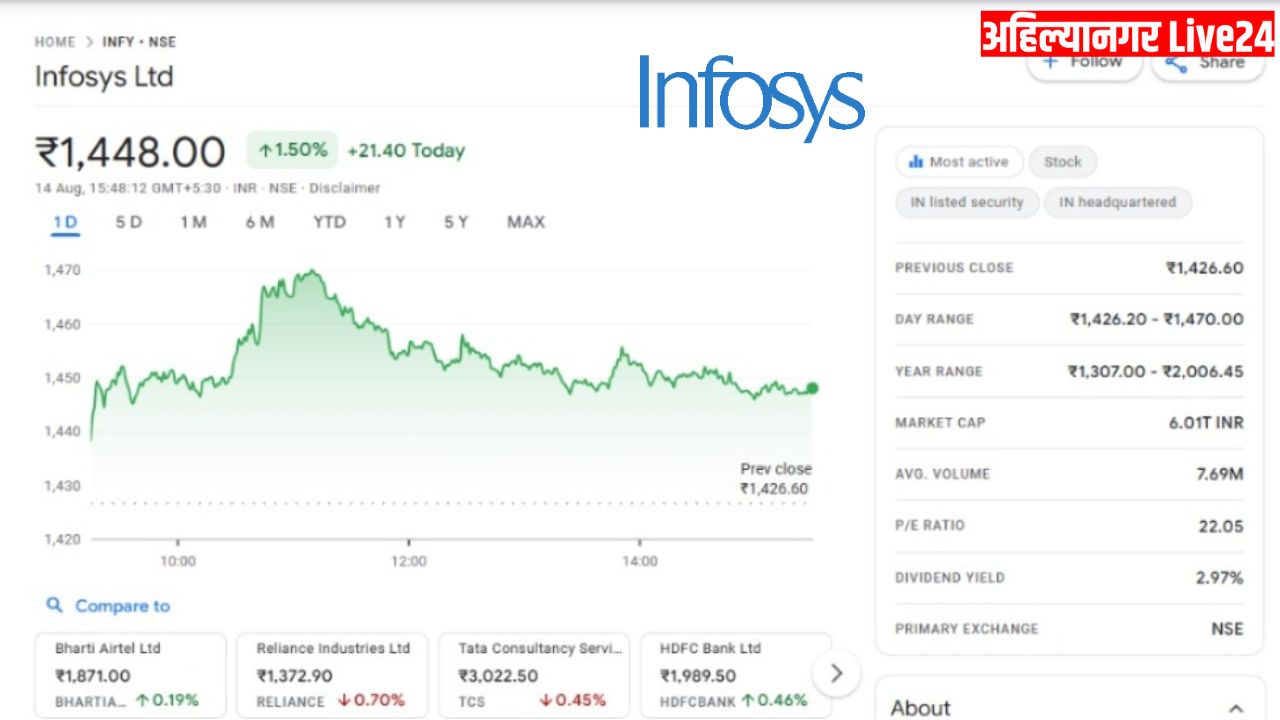
Task: Click the ₹1,448.00 stock price
Action: click(x=131, y=153)
